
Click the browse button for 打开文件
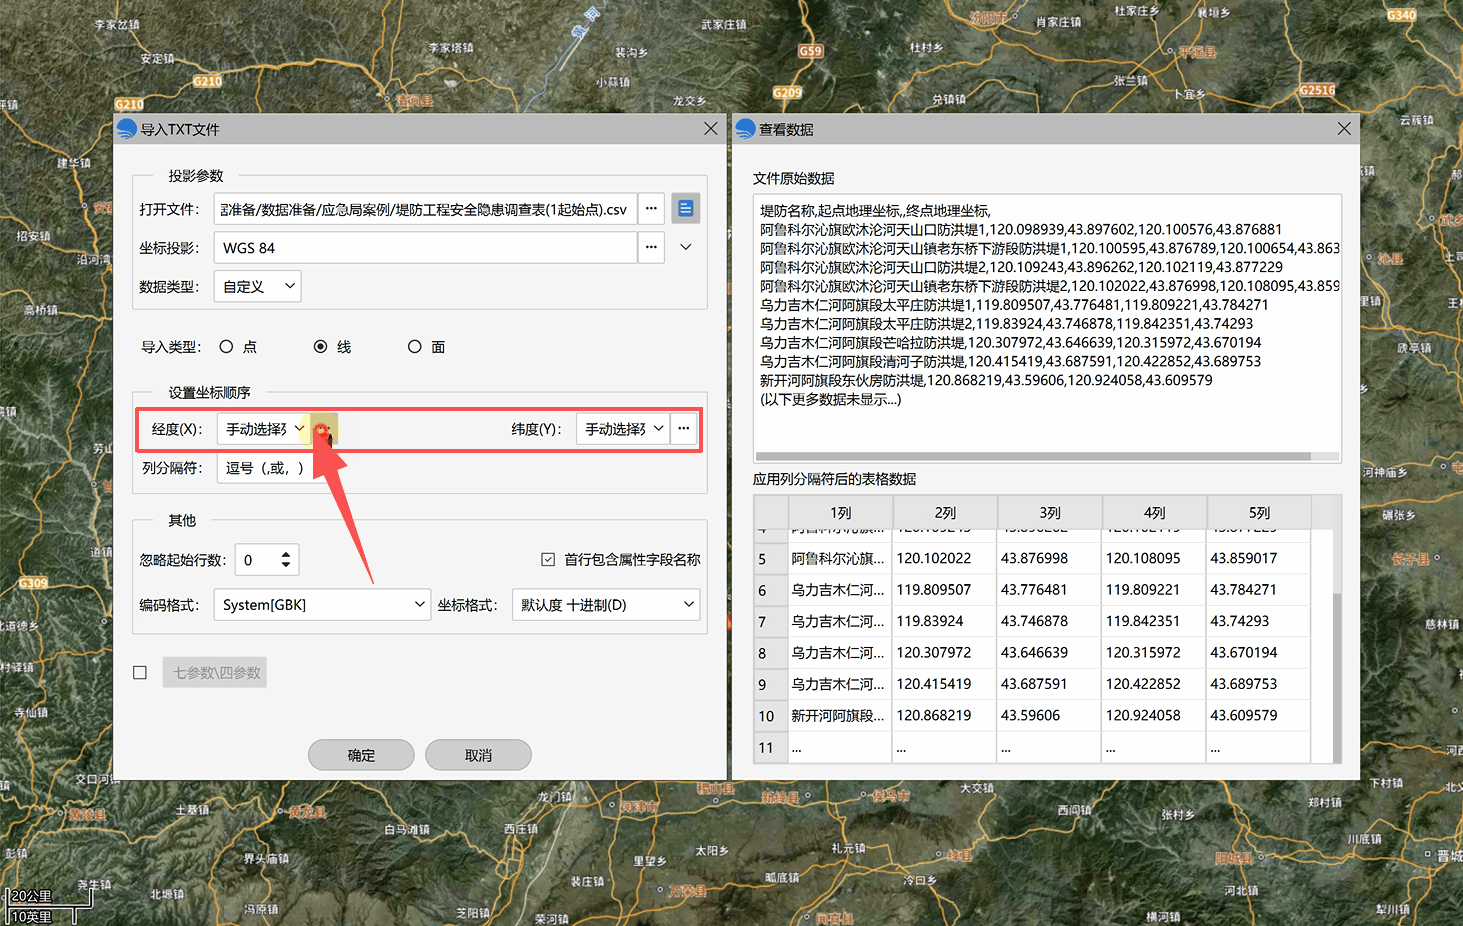point(651,208)
